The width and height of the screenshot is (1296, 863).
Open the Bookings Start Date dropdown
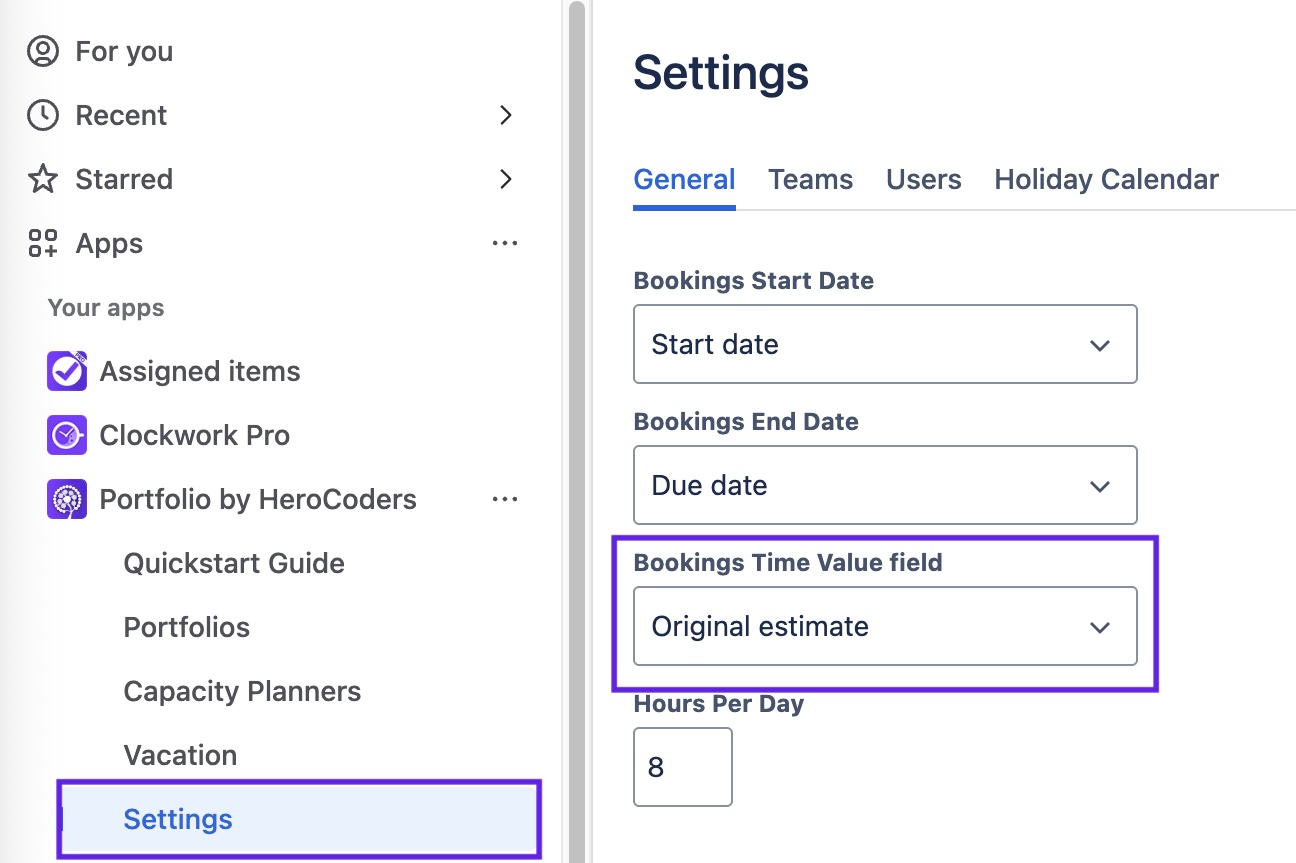[x=885, y=344]
